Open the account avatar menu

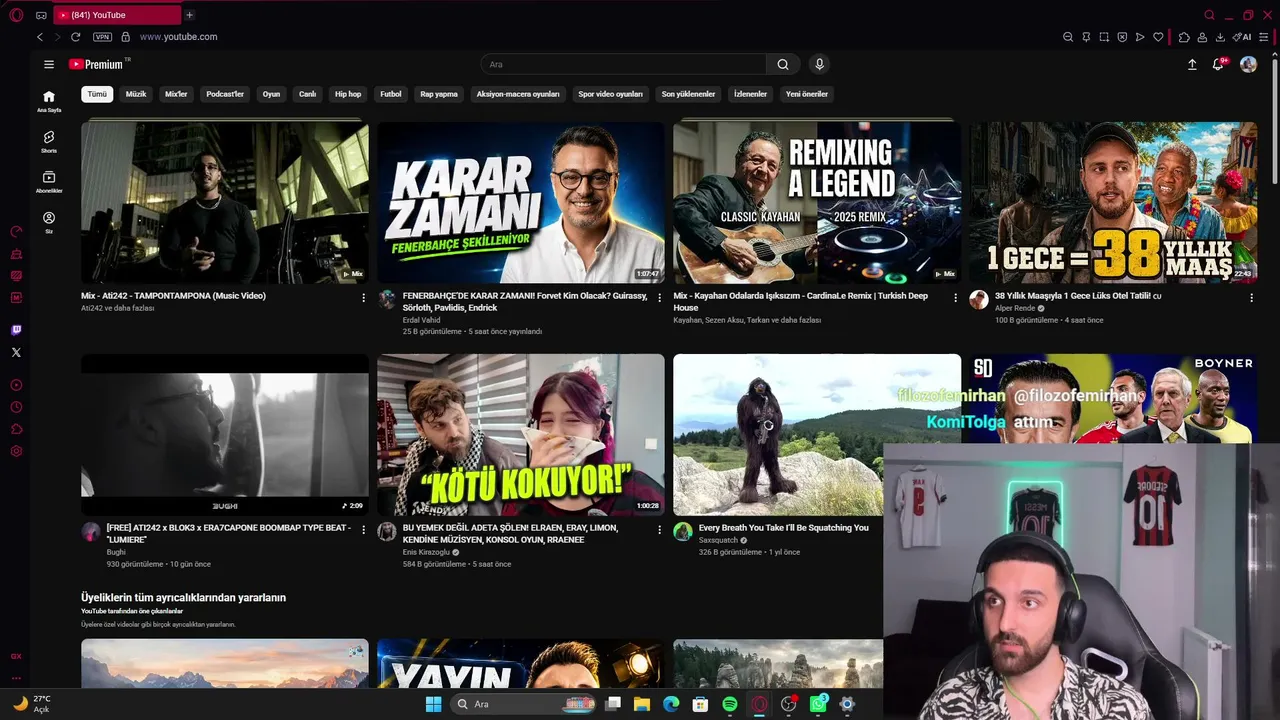click(1248, 64)
